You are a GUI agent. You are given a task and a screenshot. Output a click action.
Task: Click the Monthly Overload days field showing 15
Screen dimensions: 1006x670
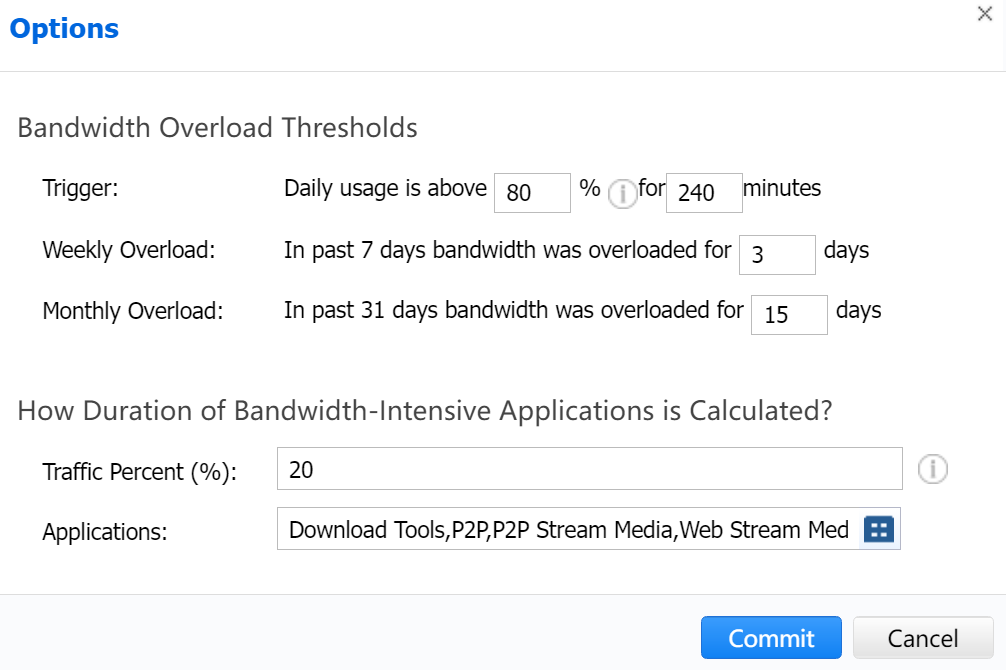[x=788, y=315]
